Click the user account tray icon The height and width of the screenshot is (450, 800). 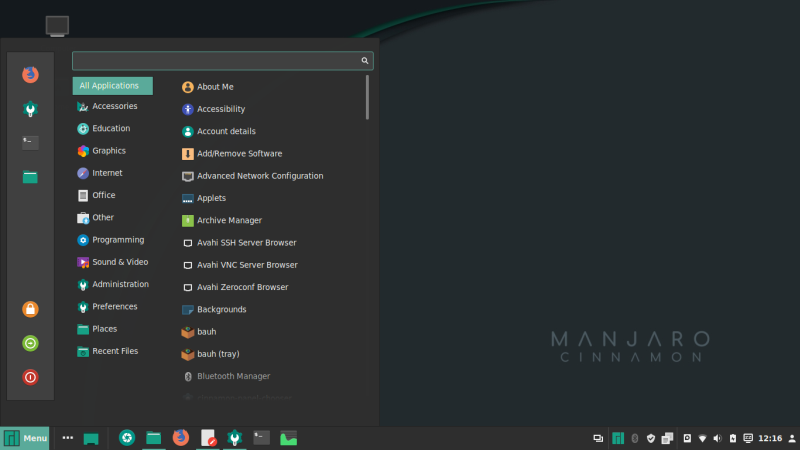pyautogui.click(x=792, y=438)
